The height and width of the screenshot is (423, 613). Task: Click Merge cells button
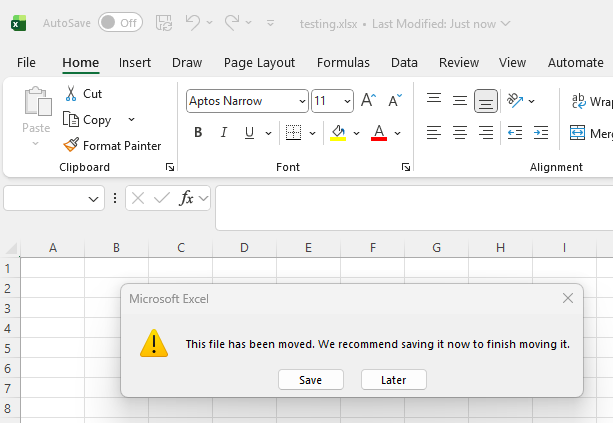(591, 133)
